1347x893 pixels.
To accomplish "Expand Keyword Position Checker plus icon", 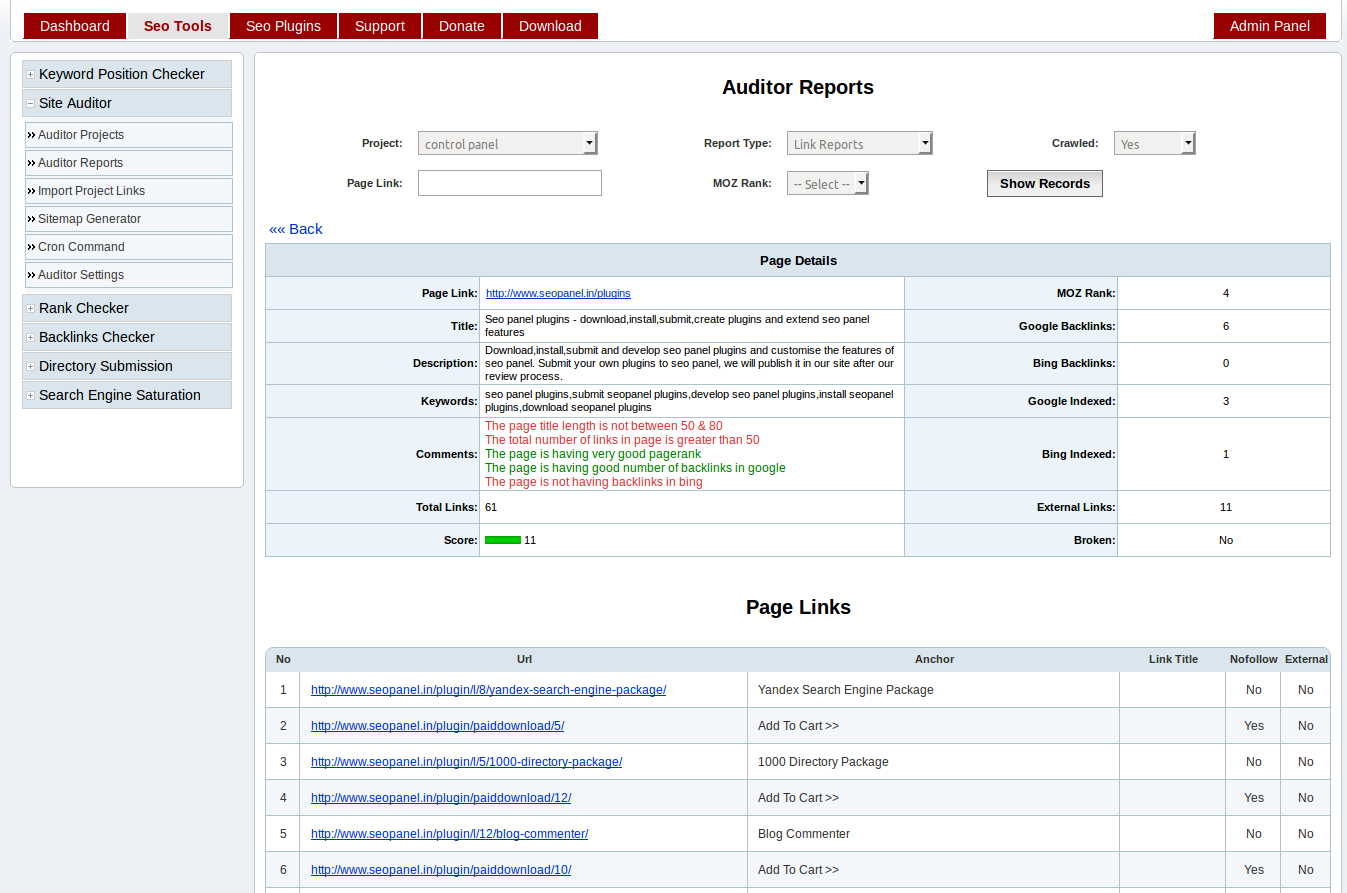I will coord(31,74).
